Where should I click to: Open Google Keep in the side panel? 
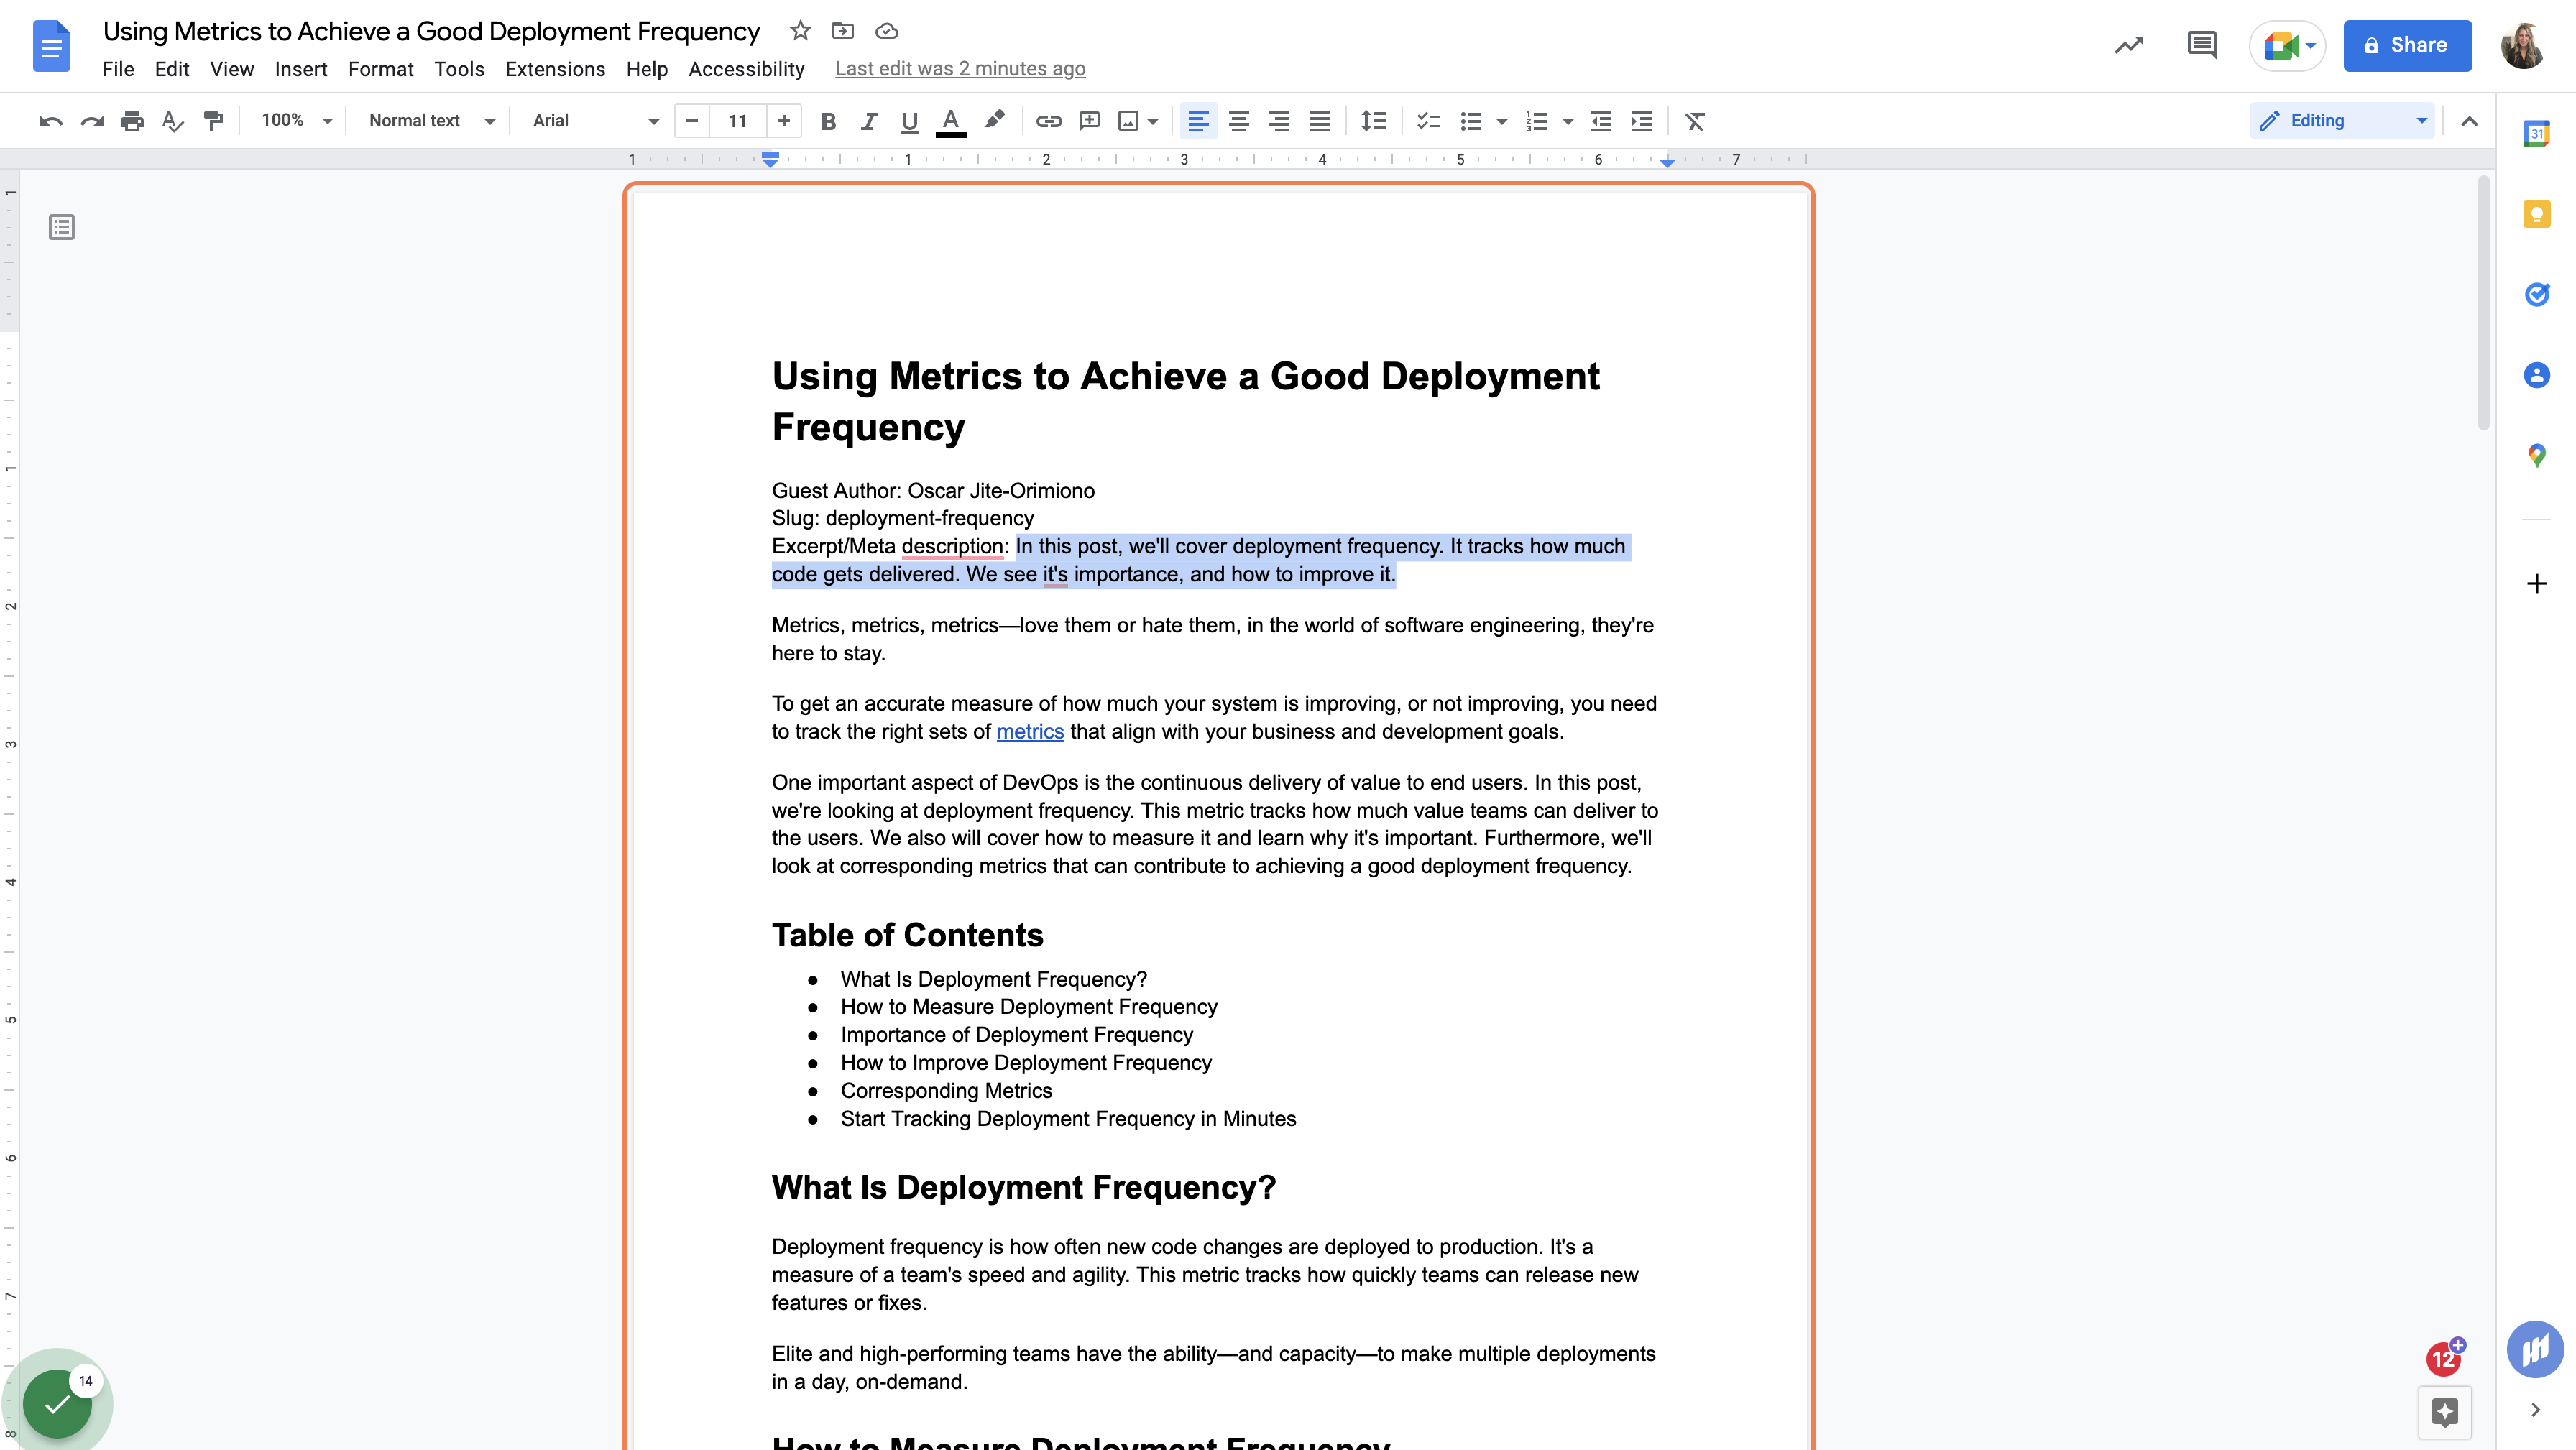point(2536,214)
